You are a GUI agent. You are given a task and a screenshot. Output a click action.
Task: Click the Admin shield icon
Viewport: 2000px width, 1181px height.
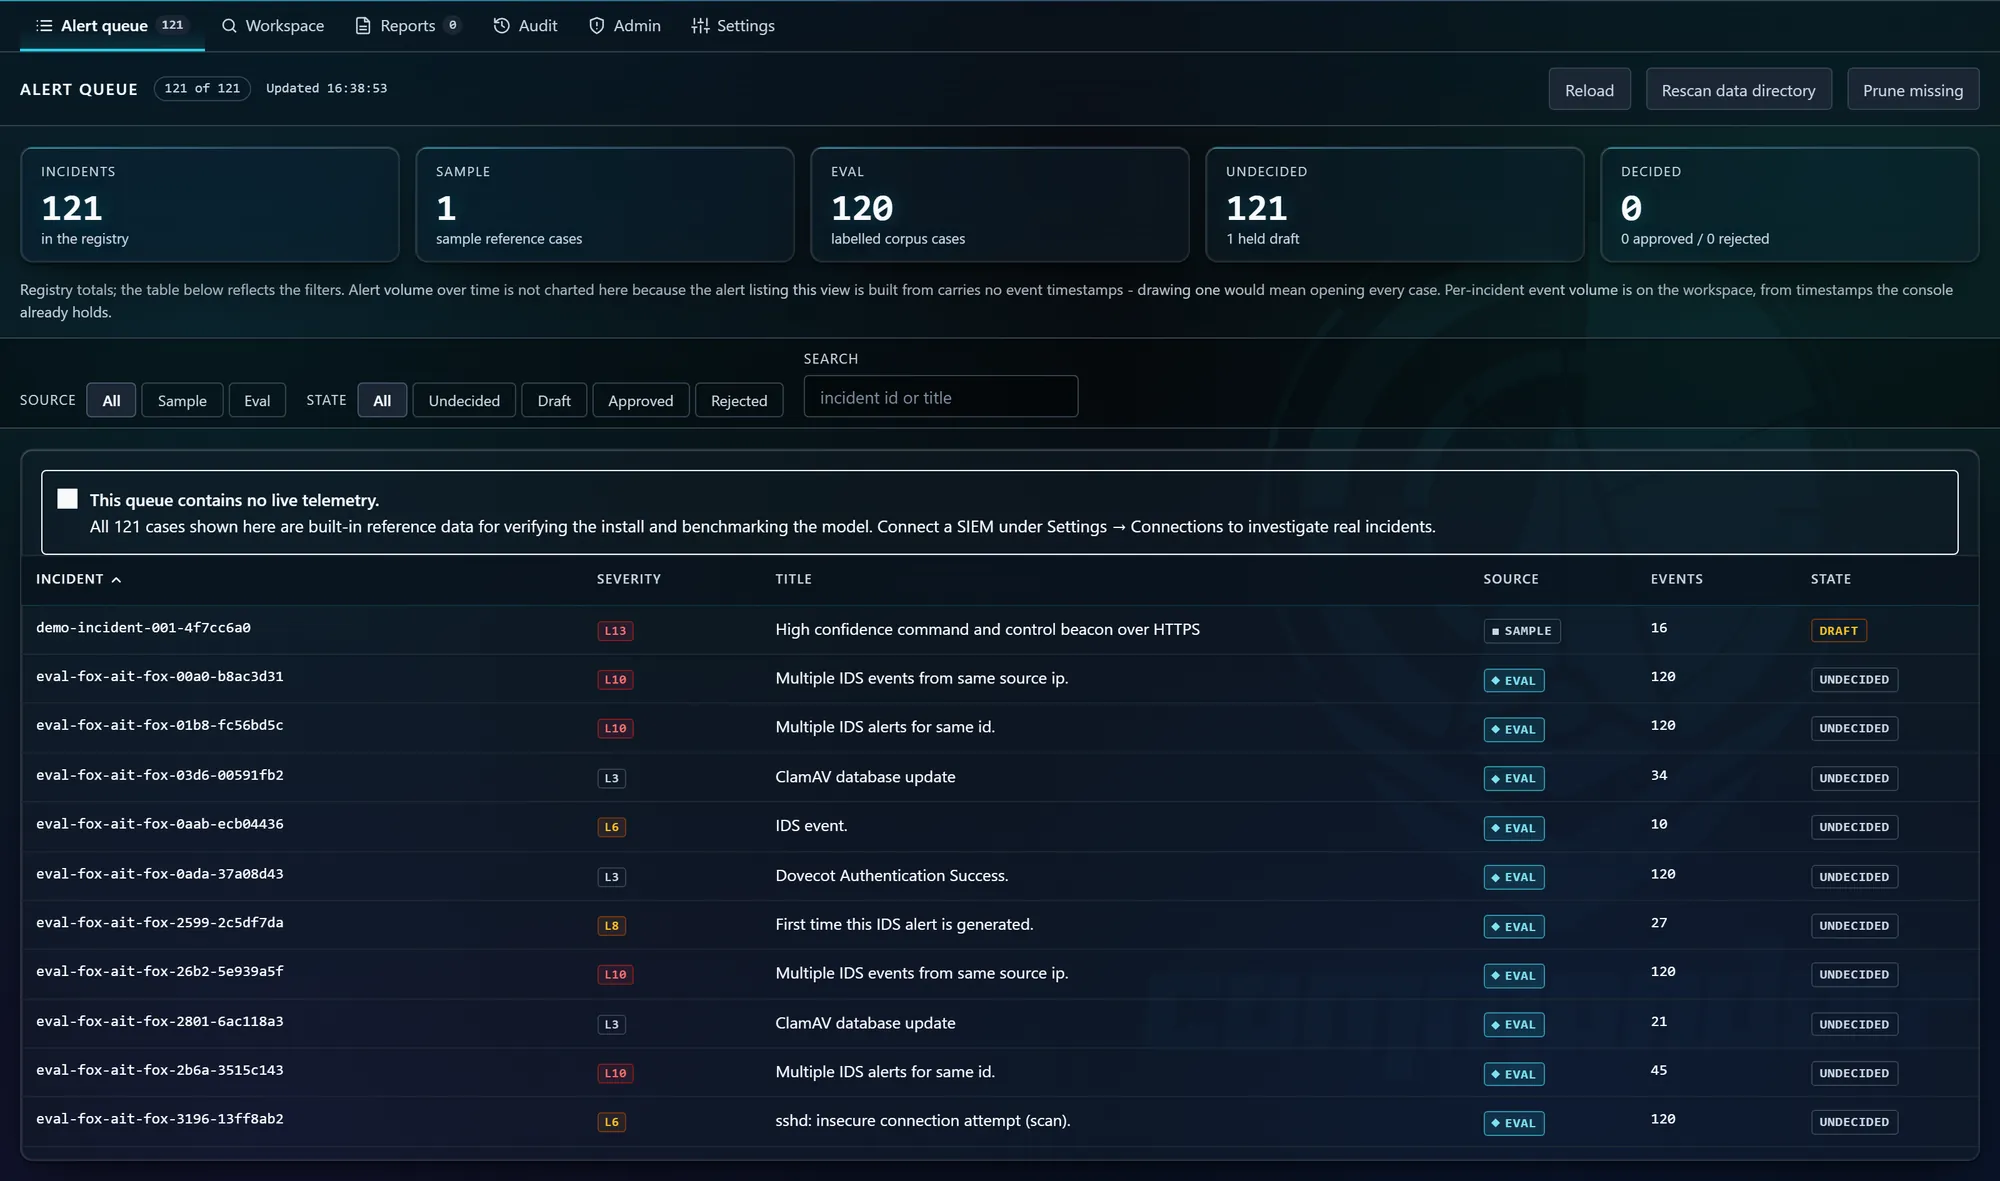click(x=596, y=26)
